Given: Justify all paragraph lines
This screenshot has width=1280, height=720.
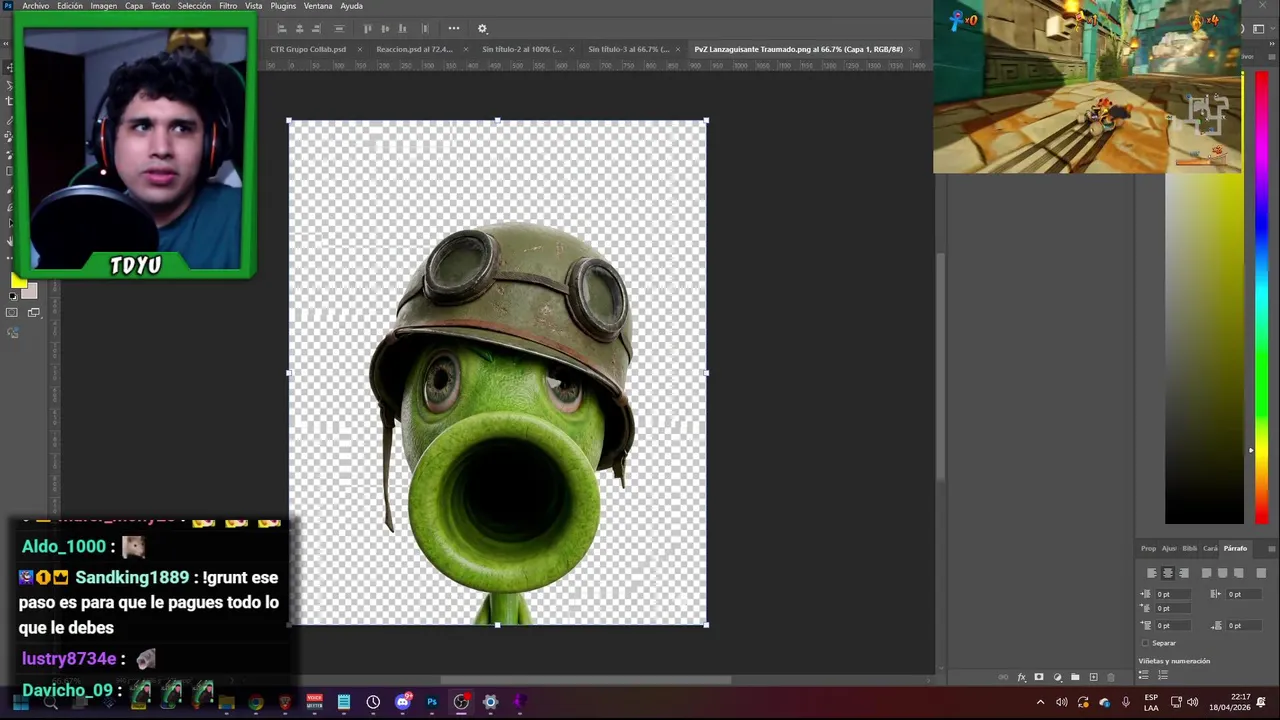Looking at the screenshot, I should click(1260, 573).
